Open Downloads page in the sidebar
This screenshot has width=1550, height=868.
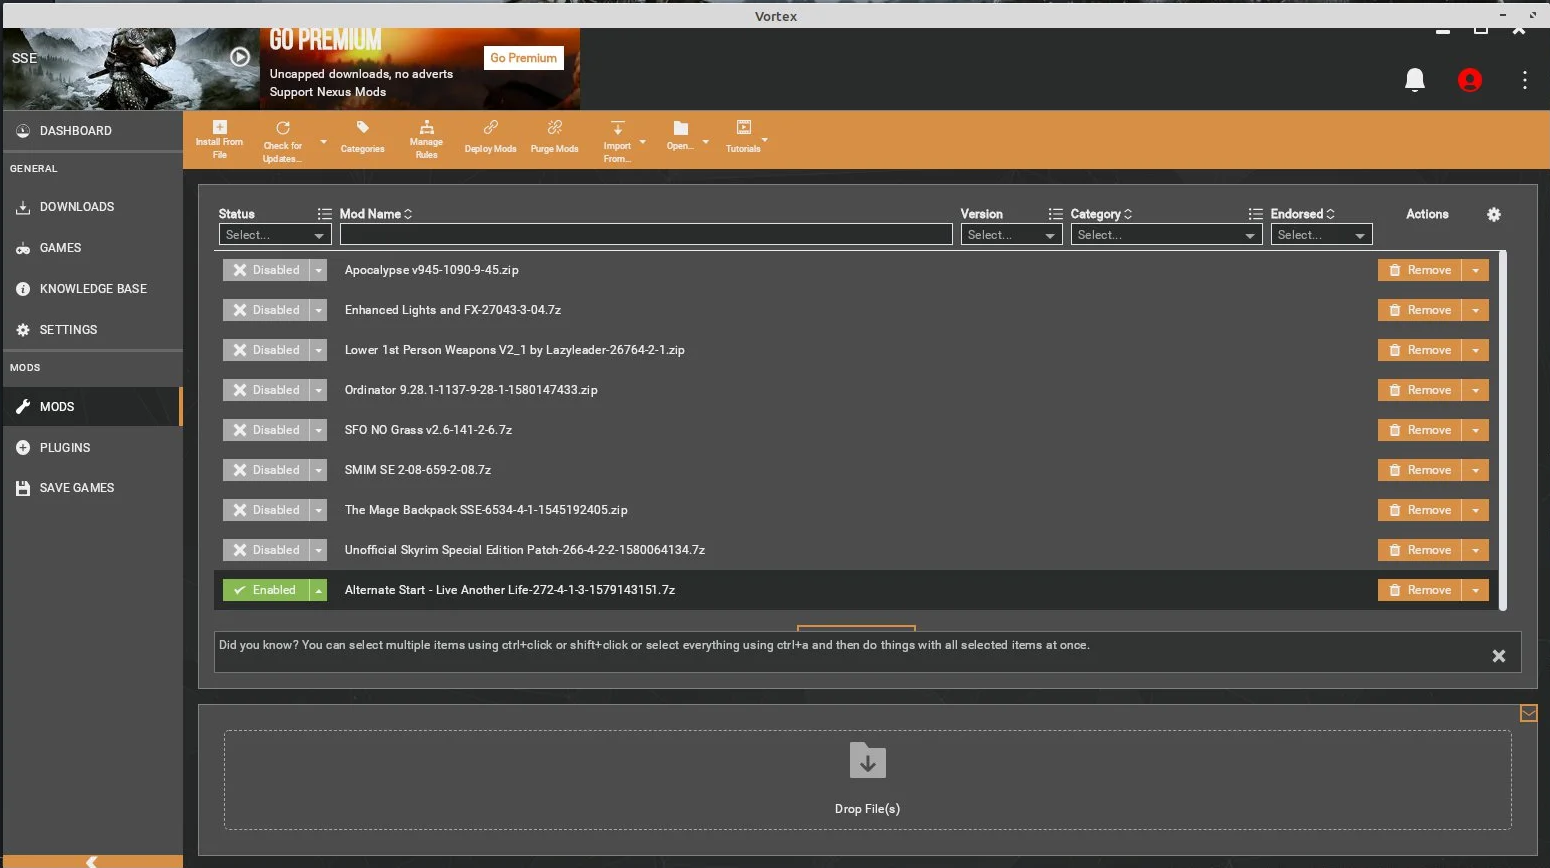[77, 207]
